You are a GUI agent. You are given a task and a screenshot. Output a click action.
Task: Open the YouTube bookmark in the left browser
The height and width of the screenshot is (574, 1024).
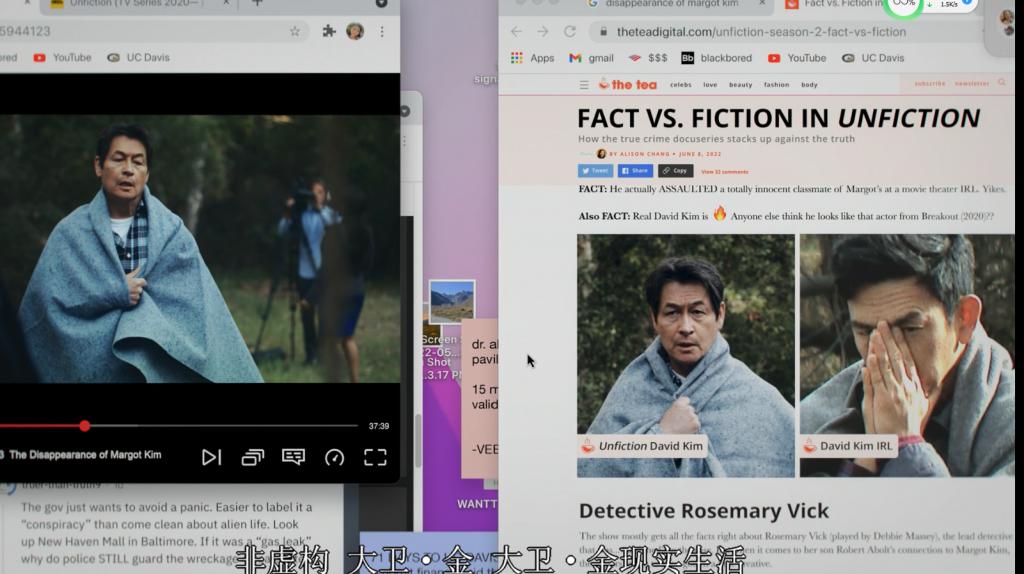(63, 57)
